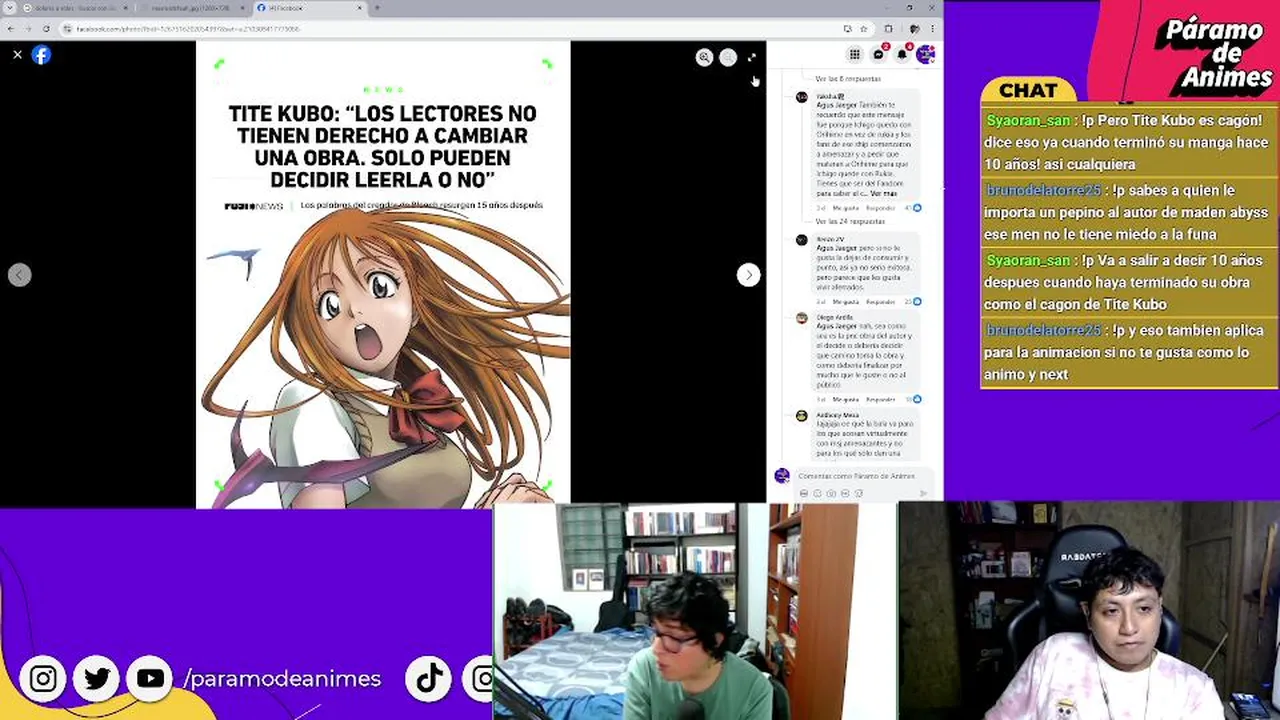View reactions on Renzo ZV's comment
1280x720 pixels.
click(x=914, y=301)
